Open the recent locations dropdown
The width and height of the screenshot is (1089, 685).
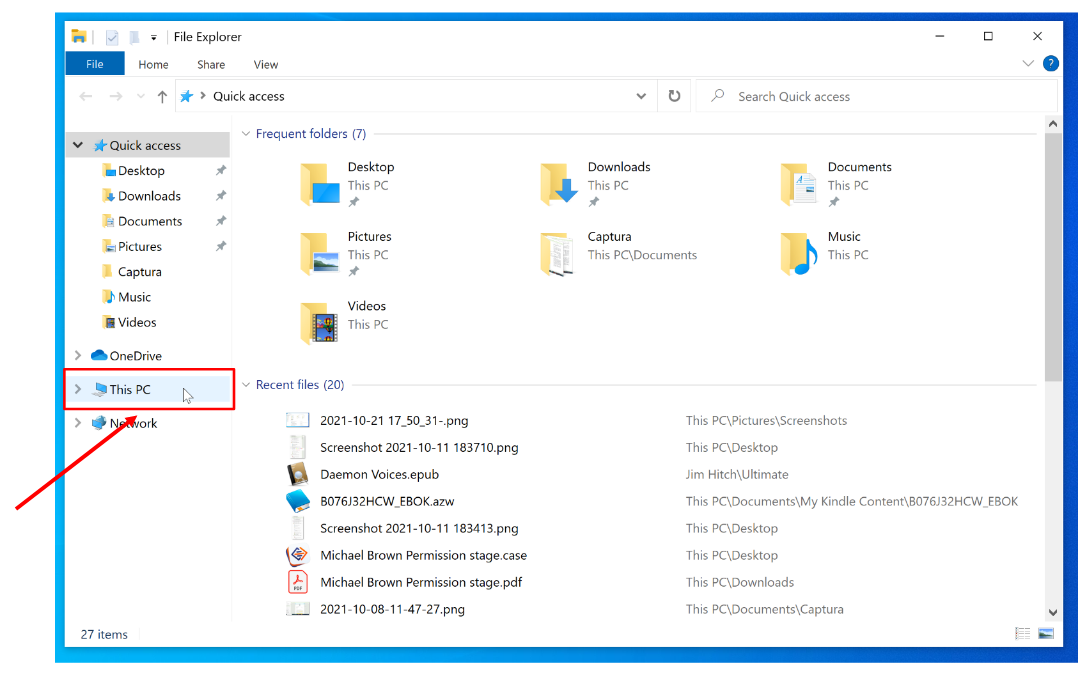141,97
